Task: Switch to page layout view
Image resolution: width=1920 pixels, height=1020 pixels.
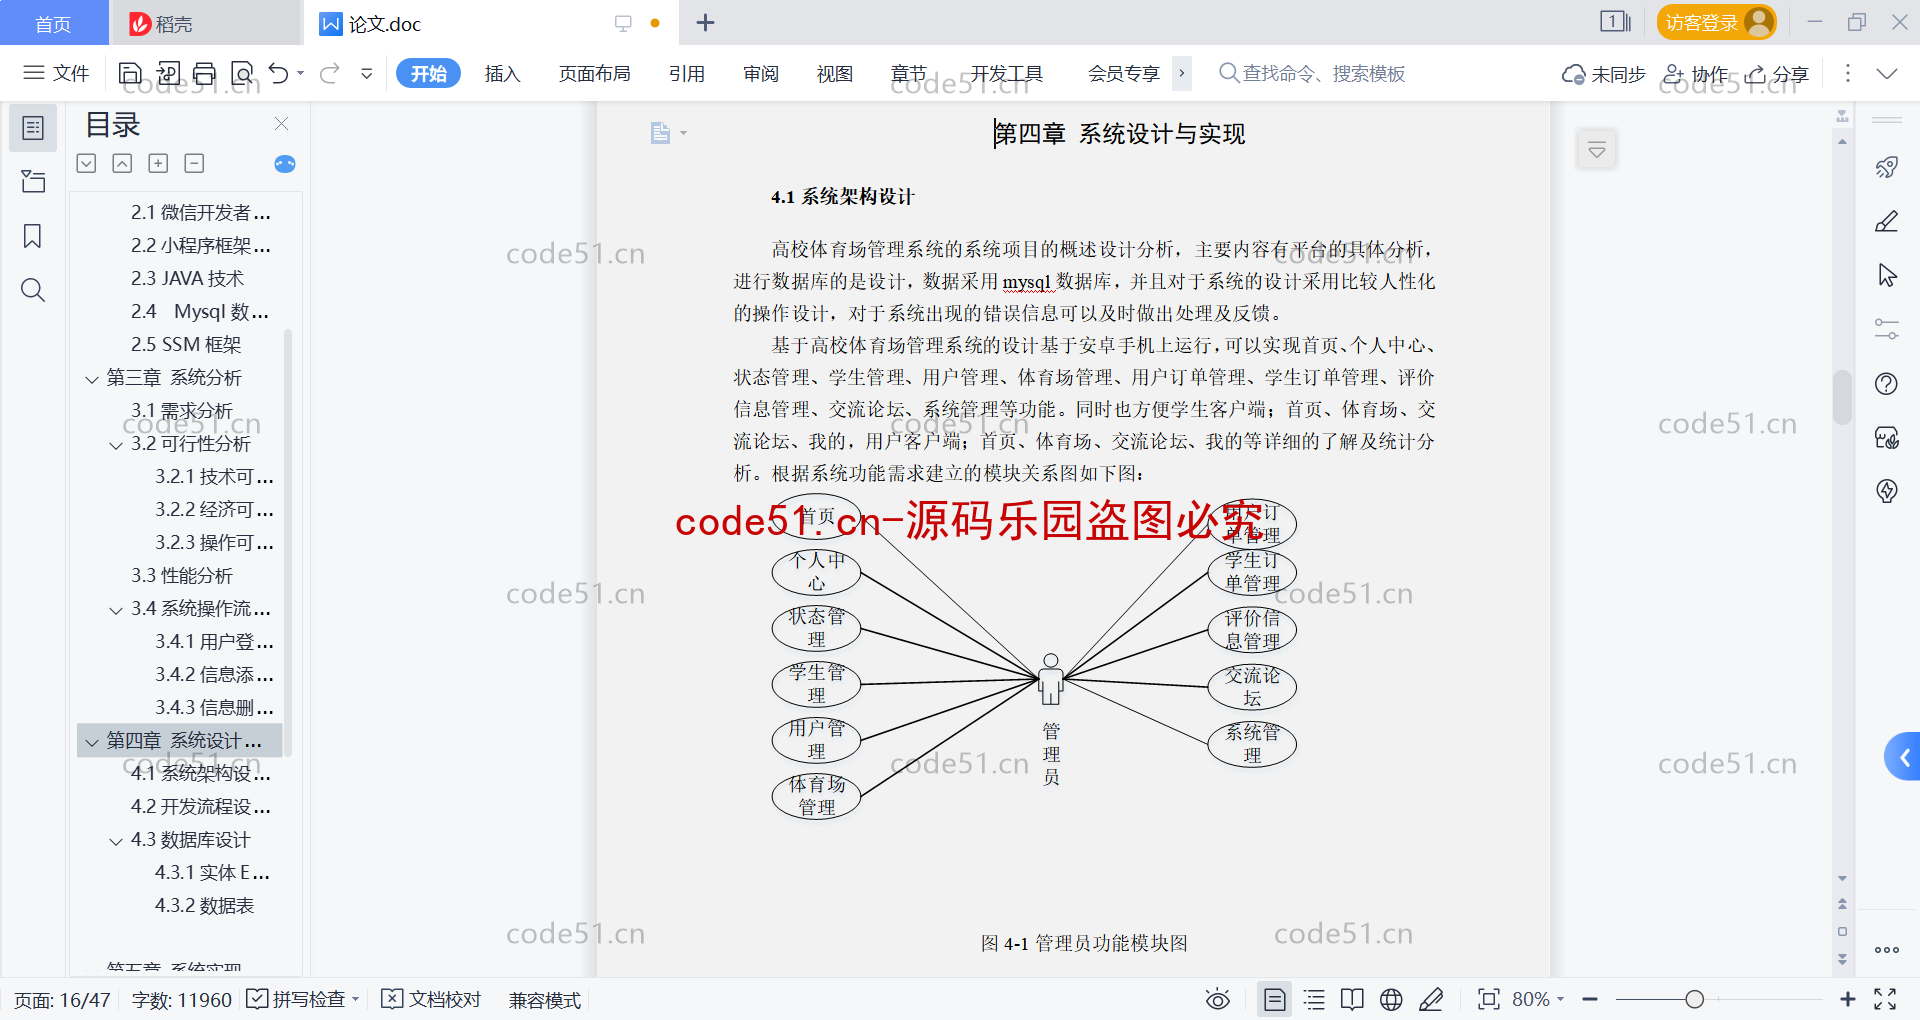Action: tap(1275, 999)
